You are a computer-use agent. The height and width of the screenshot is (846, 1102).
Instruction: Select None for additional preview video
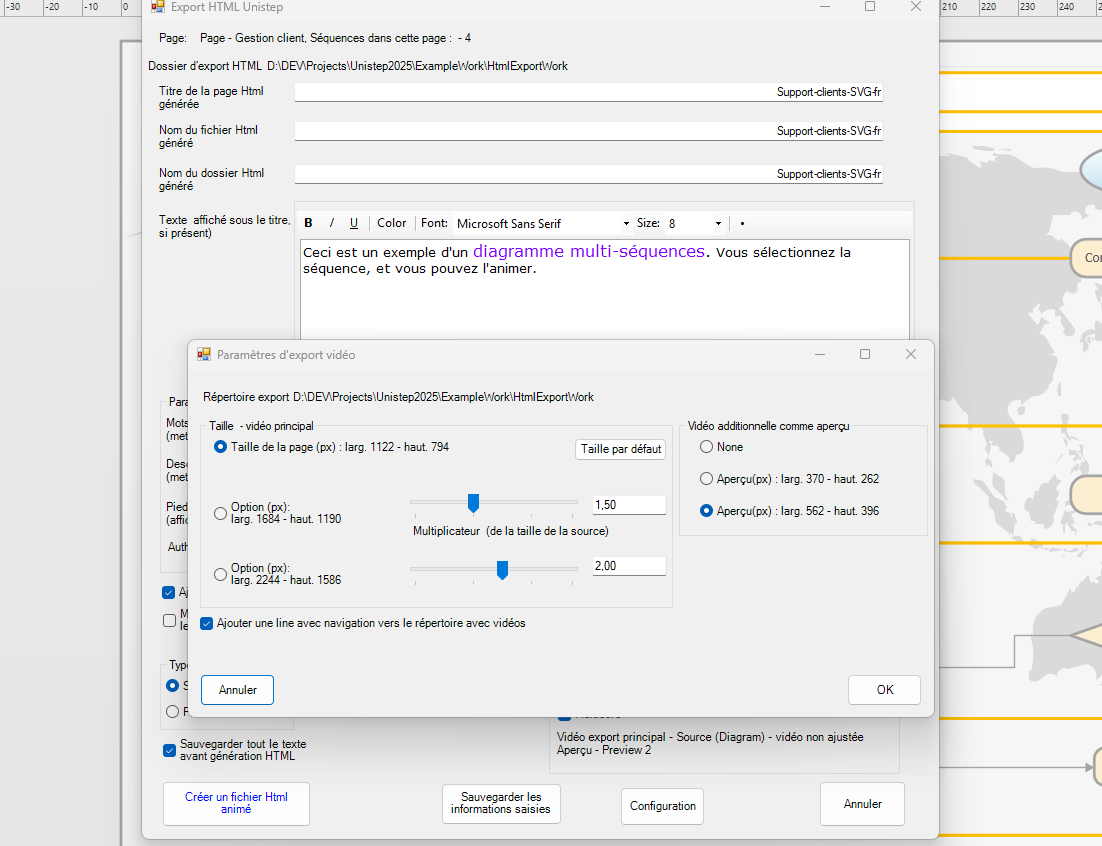click(x=707, y=447)
